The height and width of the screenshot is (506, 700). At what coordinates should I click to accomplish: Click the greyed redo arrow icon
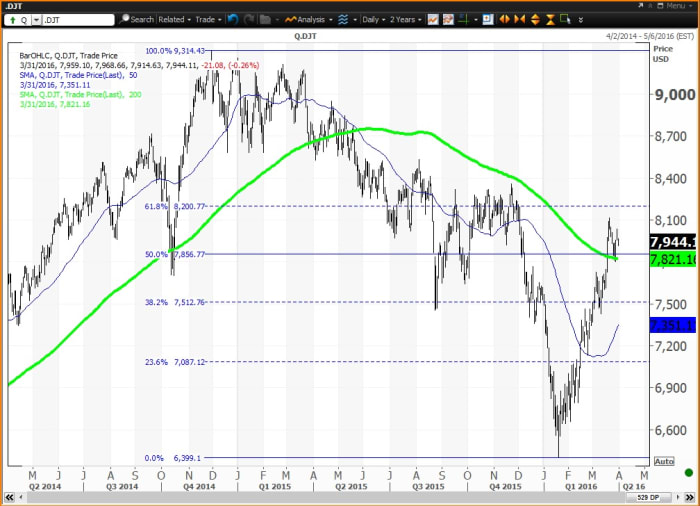249,20
